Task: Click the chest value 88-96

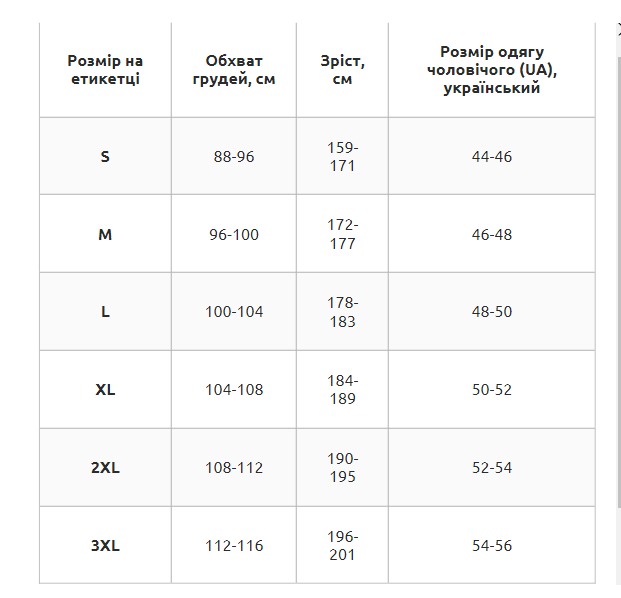Action: pyautogui.click(x=234, y=156)
